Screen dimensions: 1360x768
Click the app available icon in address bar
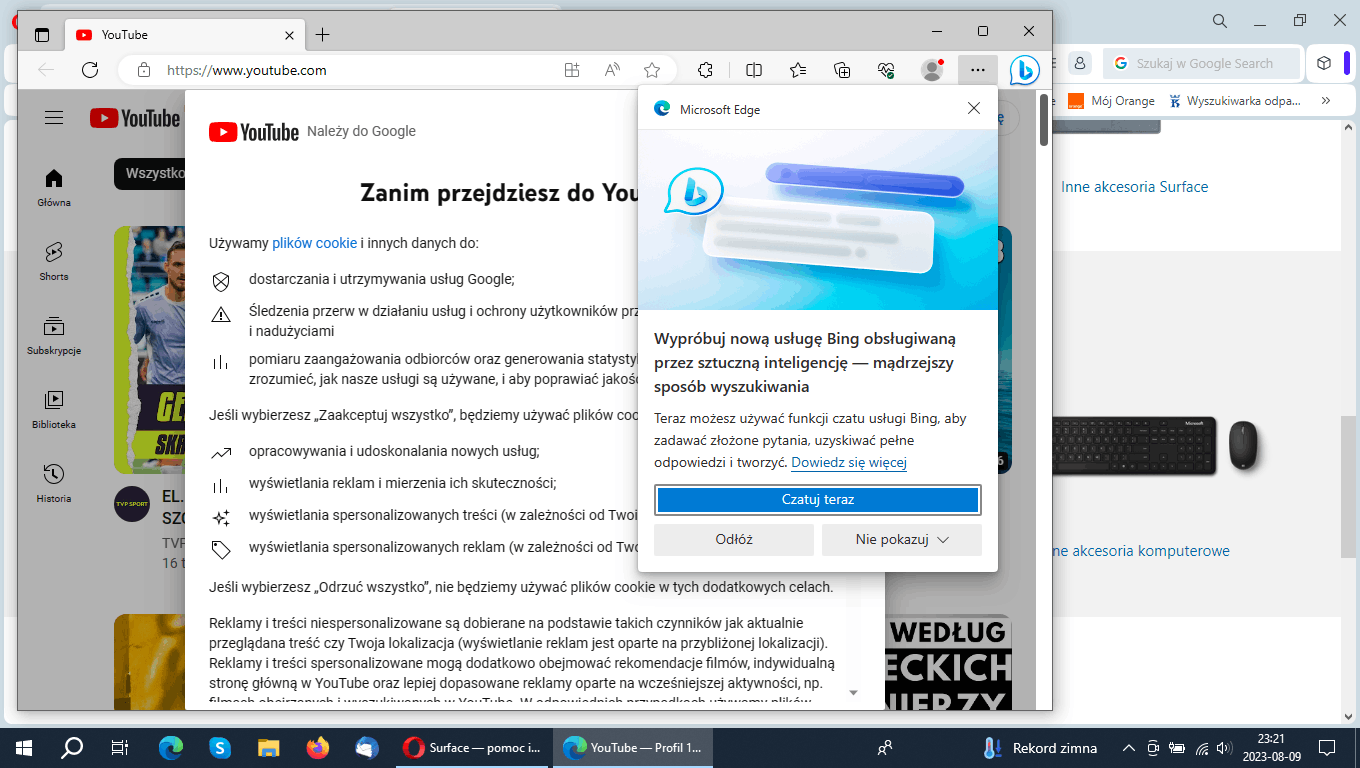[572, 70]
